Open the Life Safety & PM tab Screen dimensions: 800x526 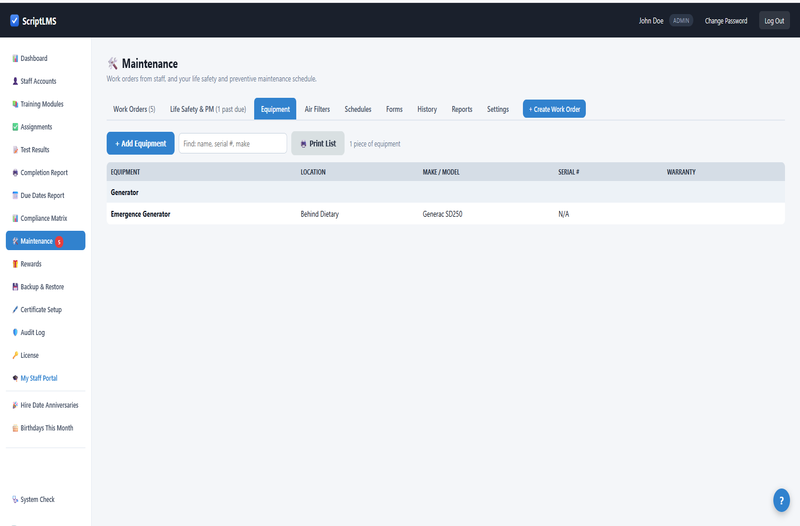(208, 109)
